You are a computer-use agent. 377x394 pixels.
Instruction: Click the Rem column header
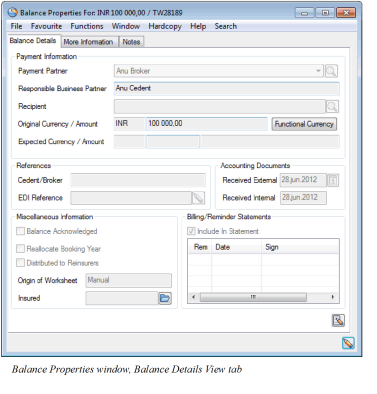(200, 247)
